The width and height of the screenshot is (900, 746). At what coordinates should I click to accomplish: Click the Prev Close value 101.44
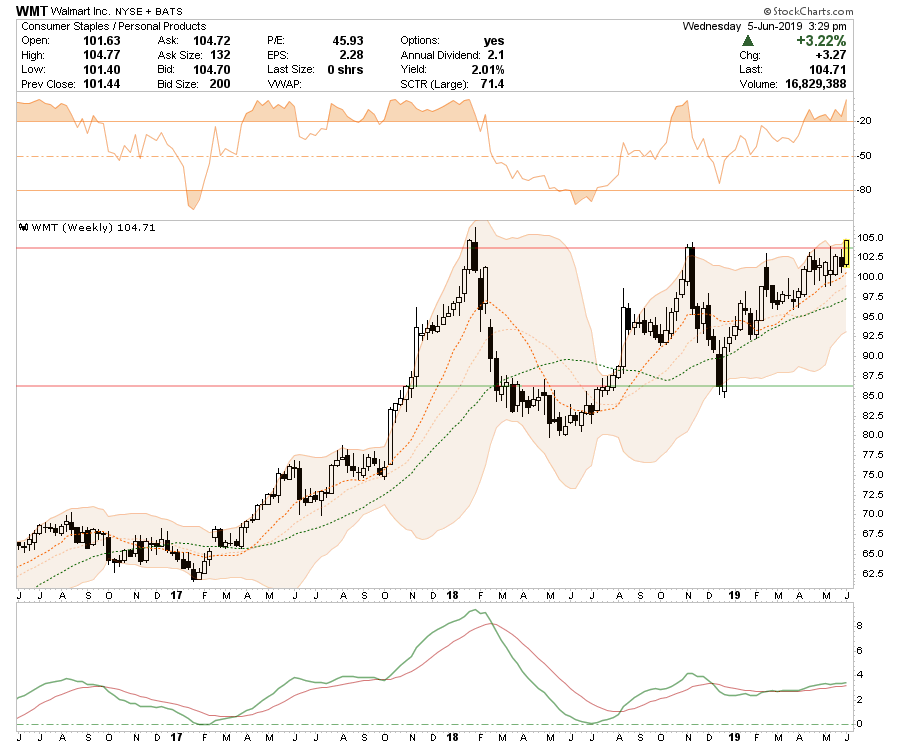(102, 84)
